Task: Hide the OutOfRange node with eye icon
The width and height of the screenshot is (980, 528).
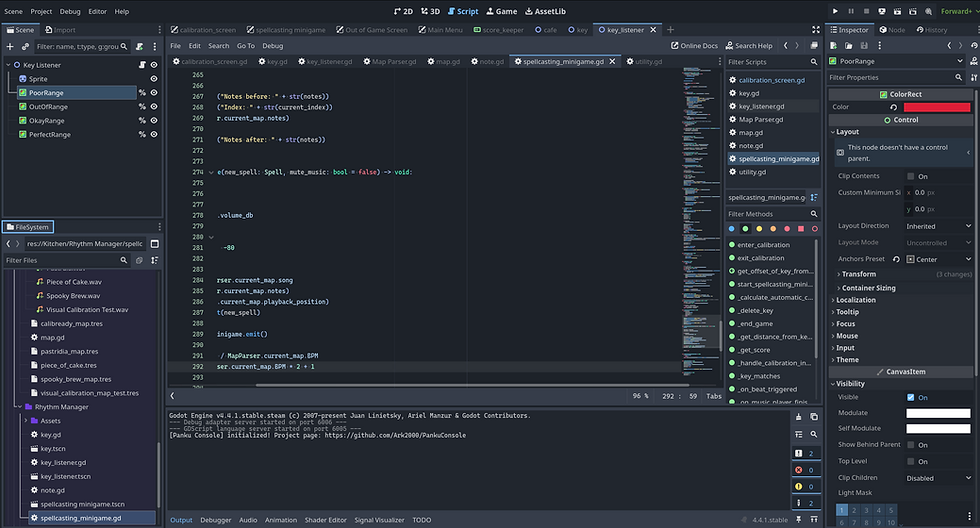Action: 154,106
